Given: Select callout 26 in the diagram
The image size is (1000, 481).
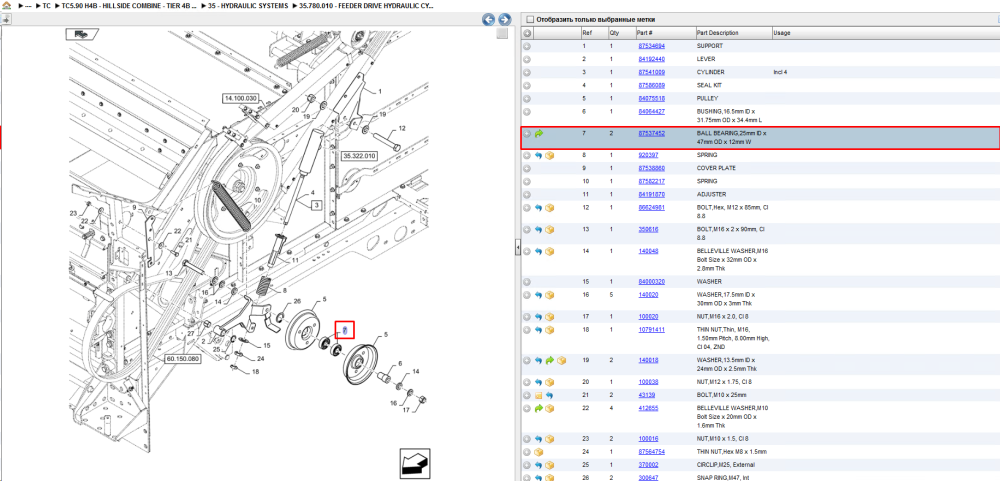Looking at the screenshot, I should point(297,302).
